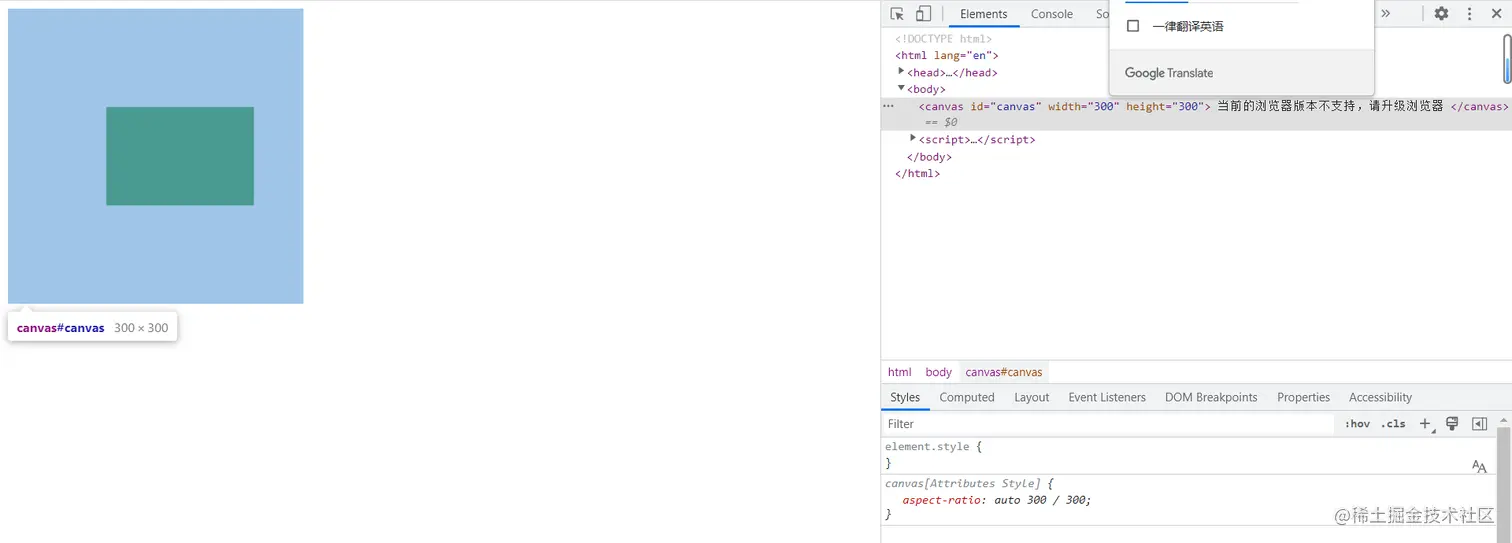Select the html breadcrumb
1512x543 pixels.
(x=900, y=372)
